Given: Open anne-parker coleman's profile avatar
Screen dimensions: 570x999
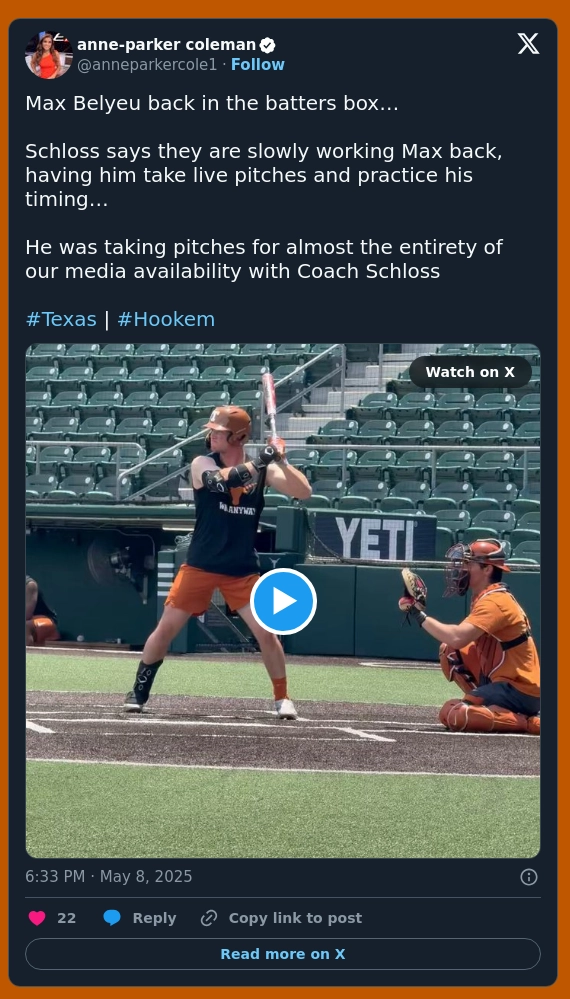Looking at the screenshot, I should tap(49, 55).
